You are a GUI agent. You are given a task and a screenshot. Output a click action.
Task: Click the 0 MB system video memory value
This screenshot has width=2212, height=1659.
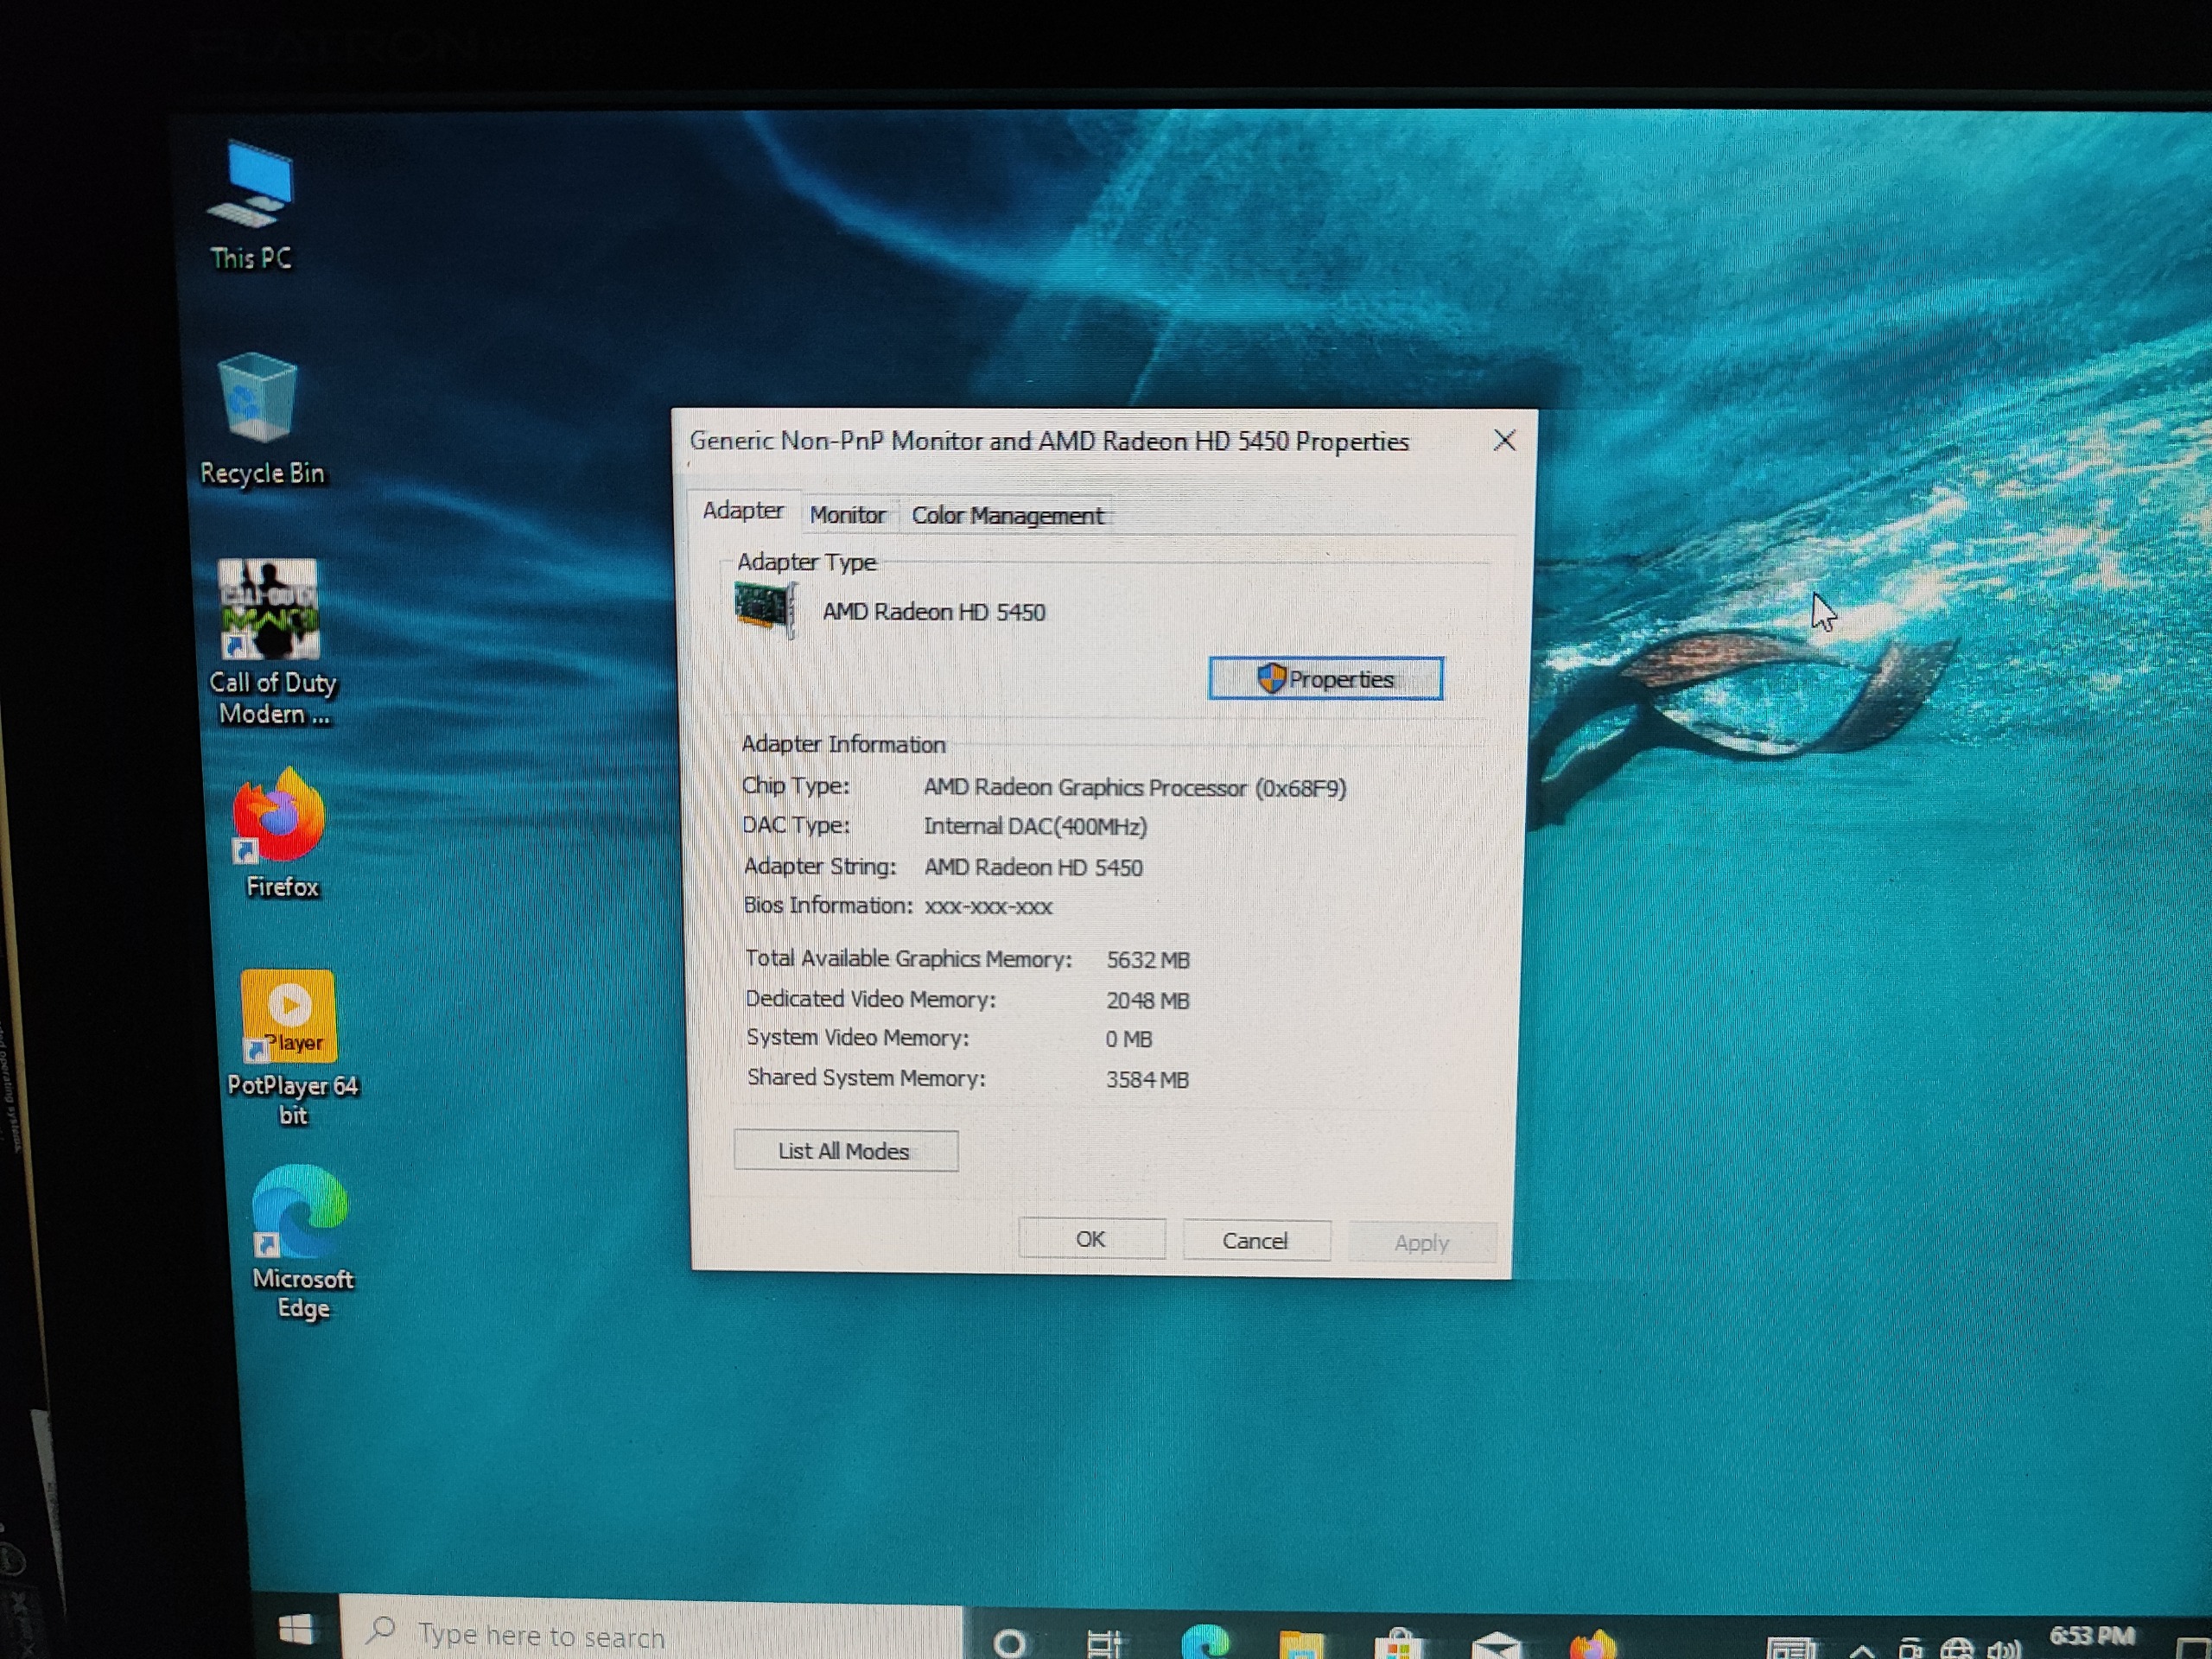[x=1129, y=1039]
